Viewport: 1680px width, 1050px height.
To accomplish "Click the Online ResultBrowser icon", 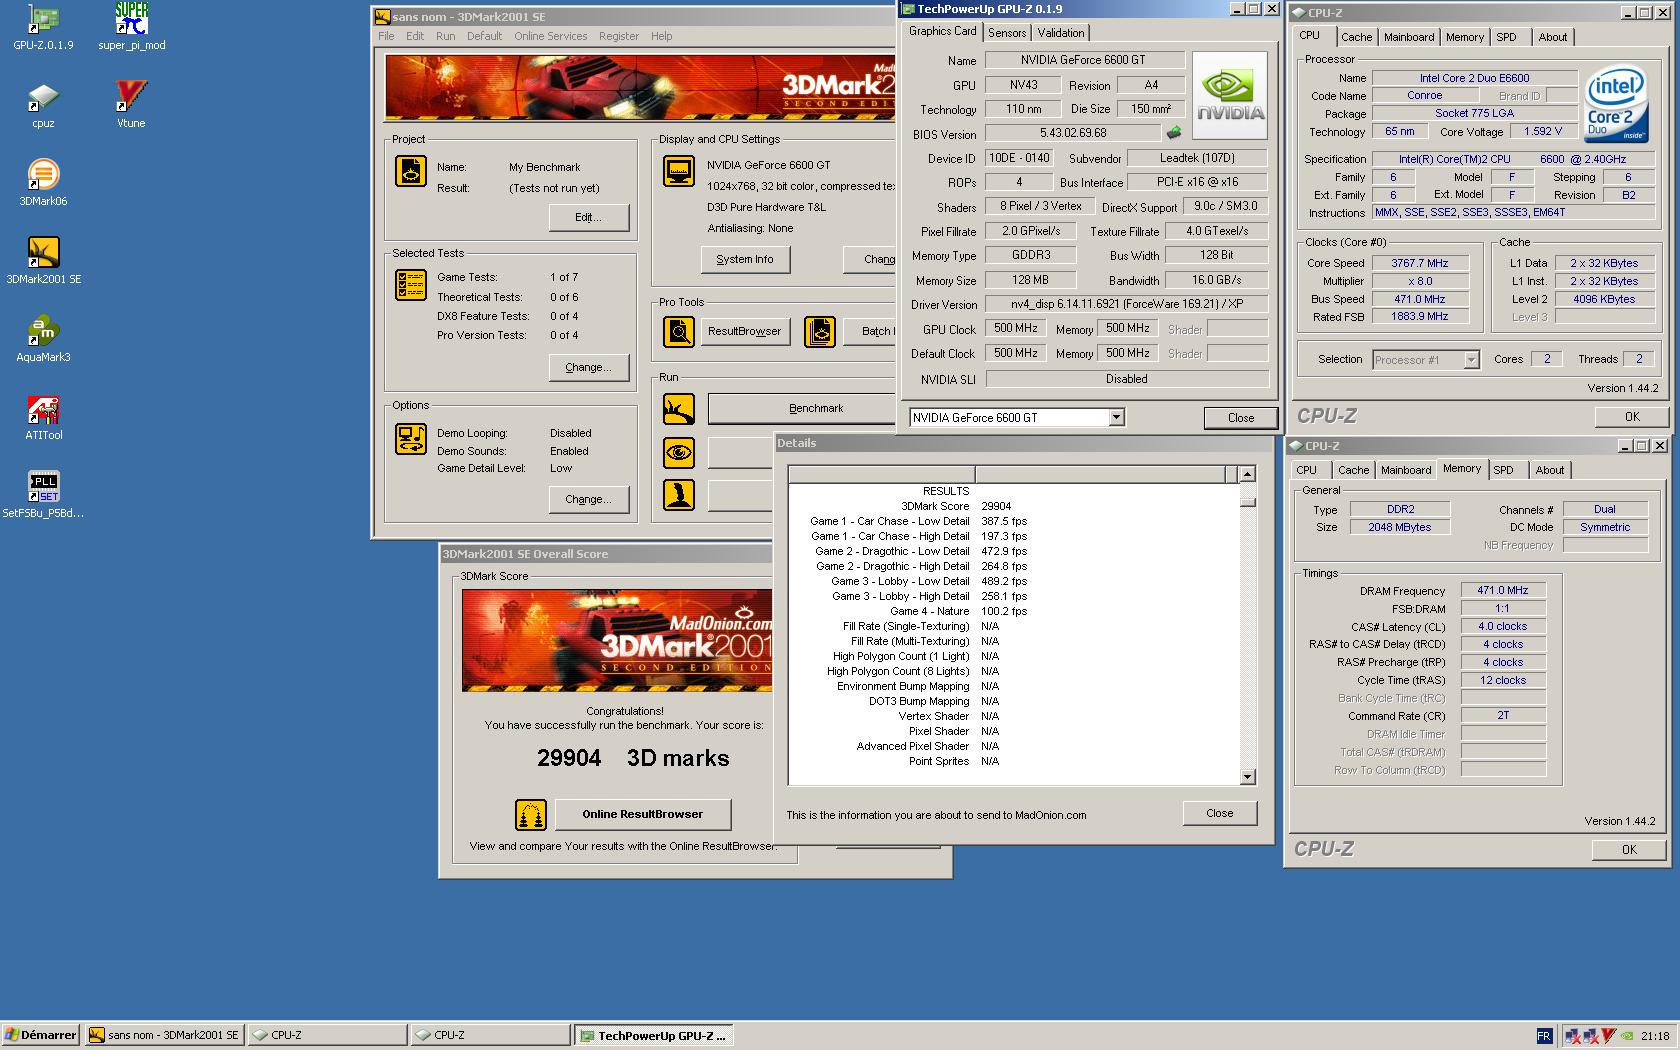I will [x=531, y=814].
